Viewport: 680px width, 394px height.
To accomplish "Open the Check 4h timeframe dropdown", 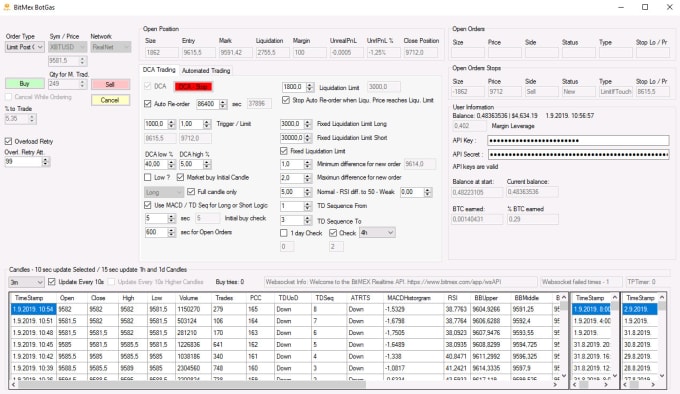I will [x=377, y=233].
